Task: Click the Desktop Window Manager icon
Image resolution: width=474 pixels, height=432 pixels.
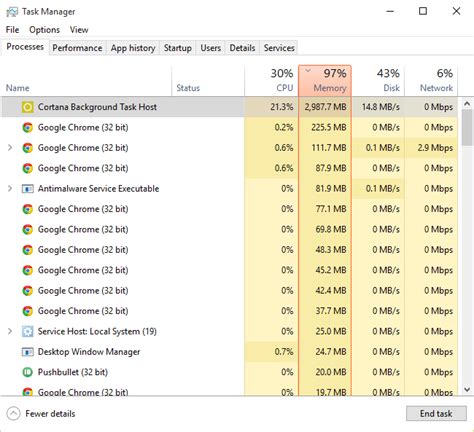Action: [27, 352]
